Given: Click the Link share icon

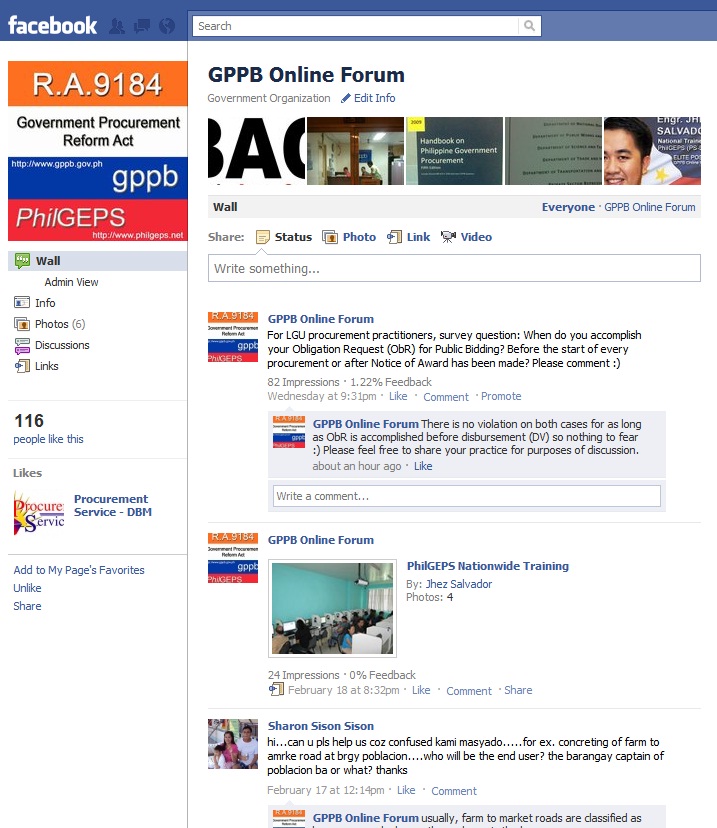Looking at the screenshot, I should (394, 237).
